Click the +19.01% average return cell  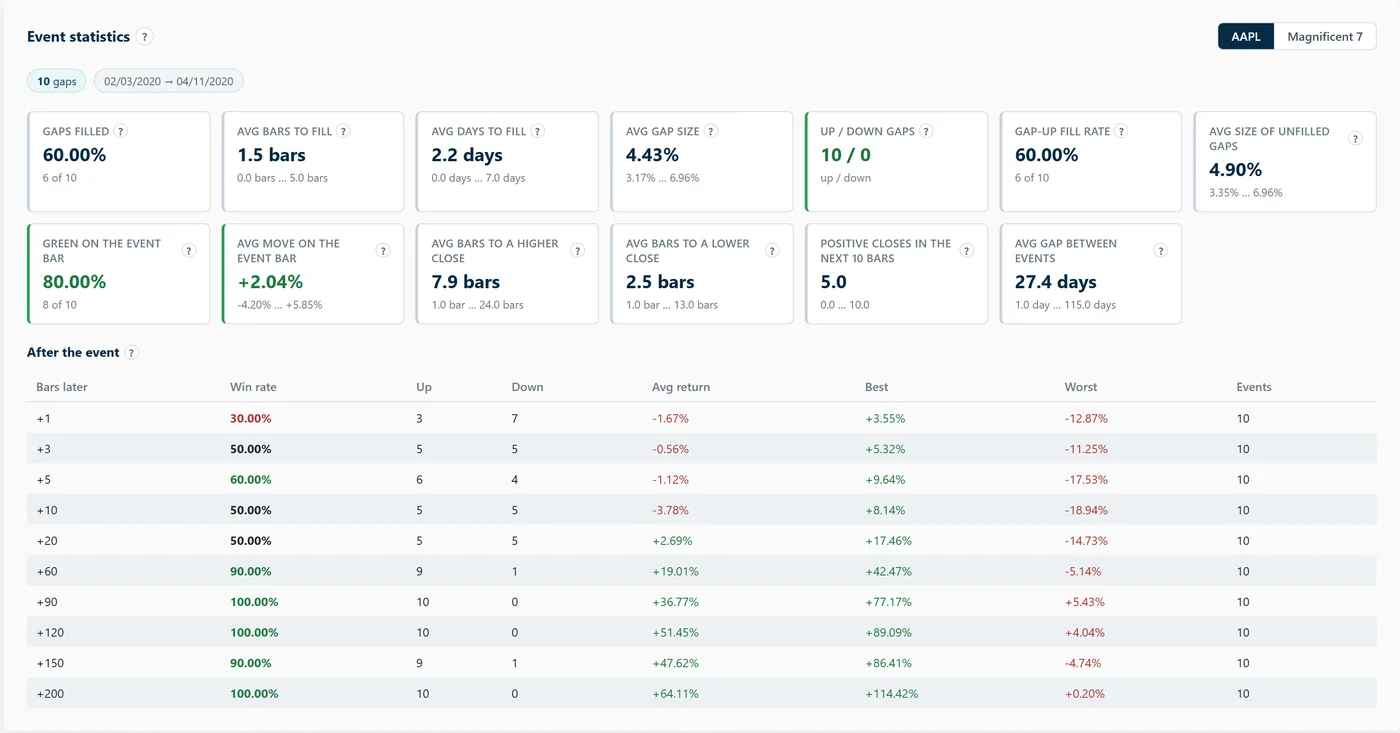click(675, 572)
